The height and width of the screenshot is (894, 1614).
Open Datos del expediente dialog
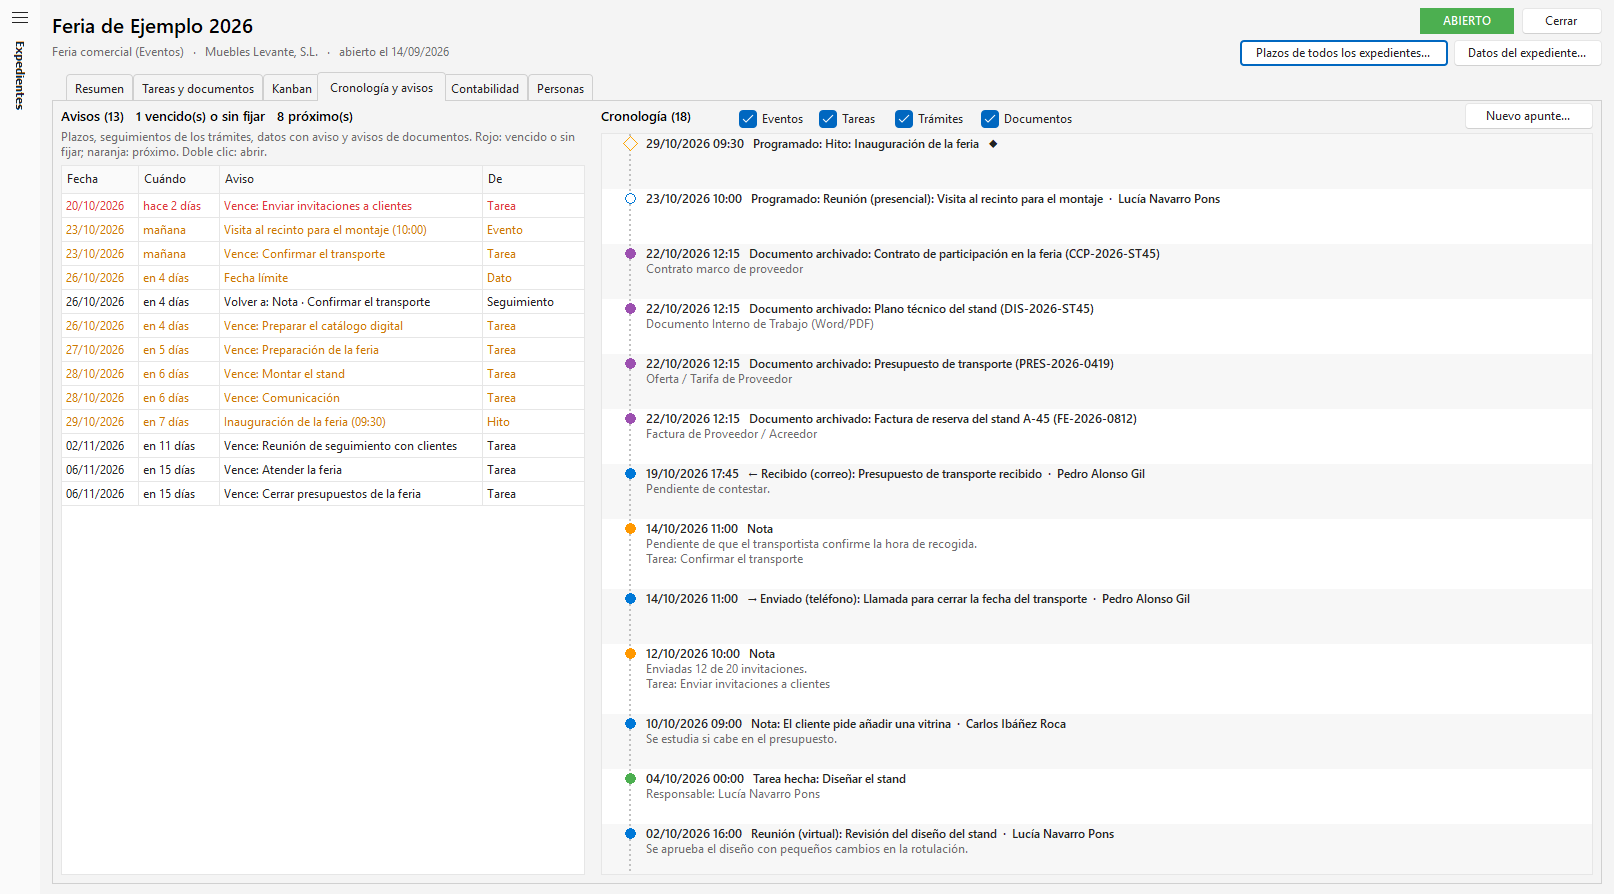coord(1527,53)
